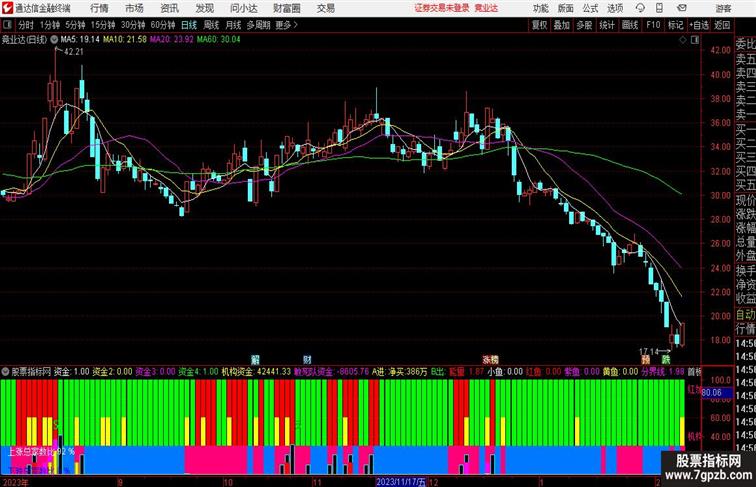Open the 功能 menu
Viewport: 756px width, 487px height.
click(540, 8)
